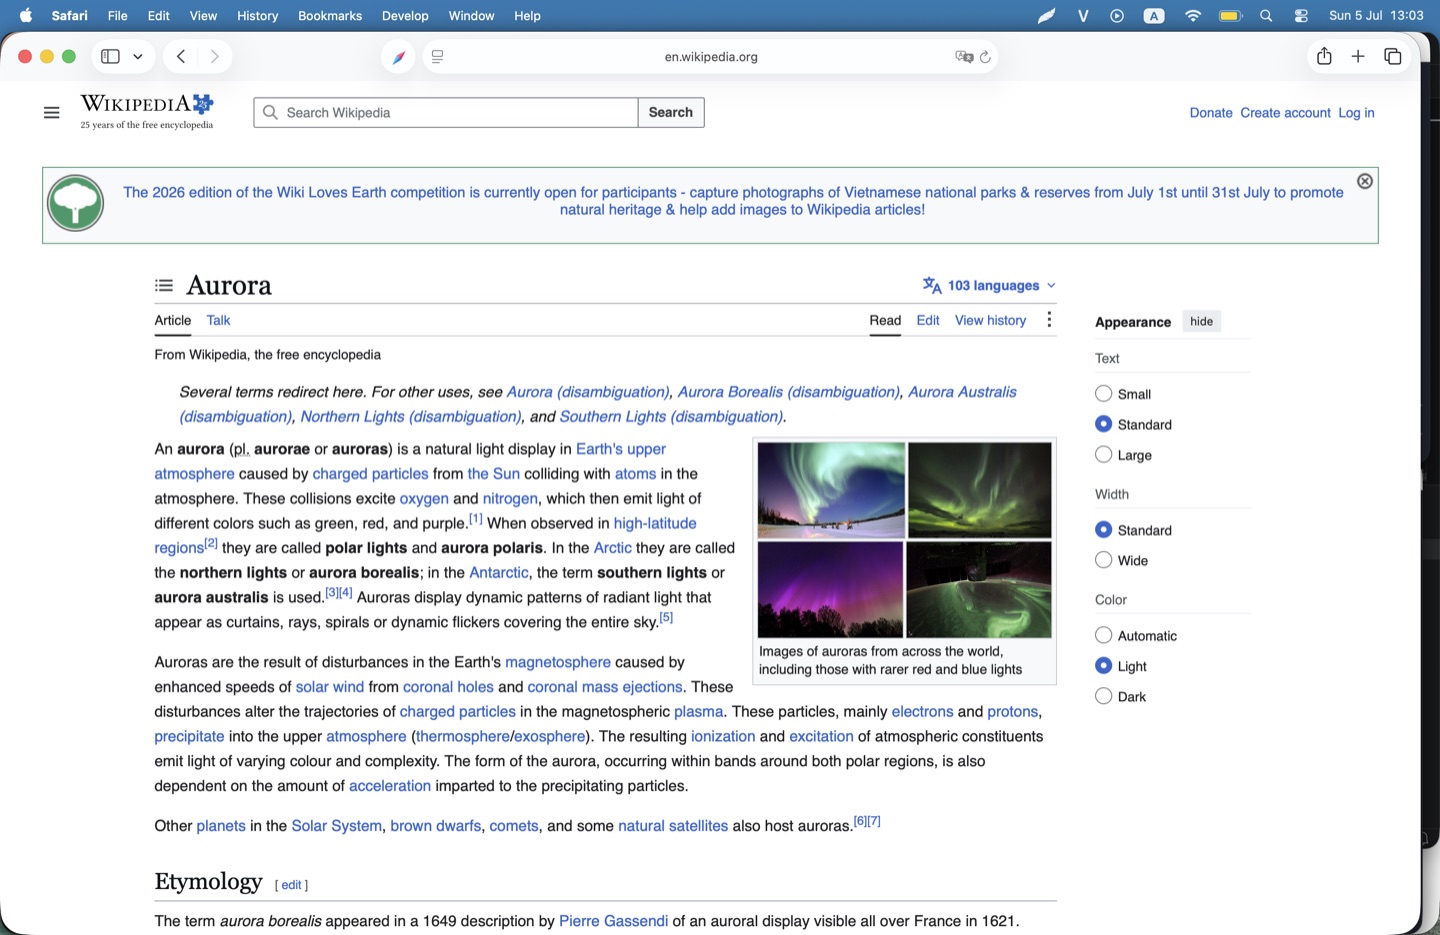Screen dimensions: 1440x935
Task: Click the battery status icon
Action: (1231, 15)
